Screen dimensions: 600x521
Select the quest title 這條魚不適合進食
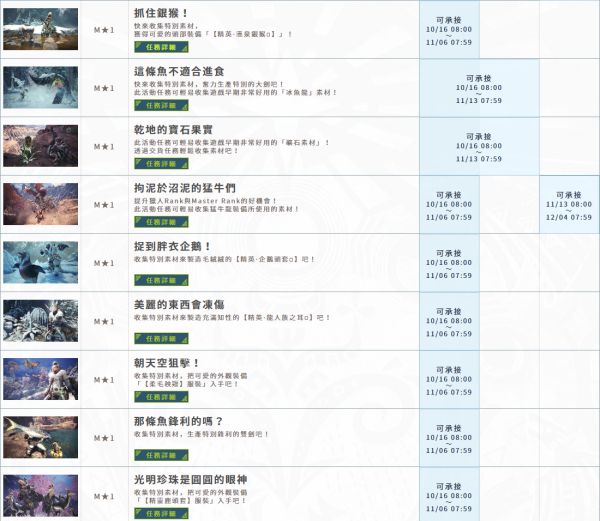pos(179,72)
